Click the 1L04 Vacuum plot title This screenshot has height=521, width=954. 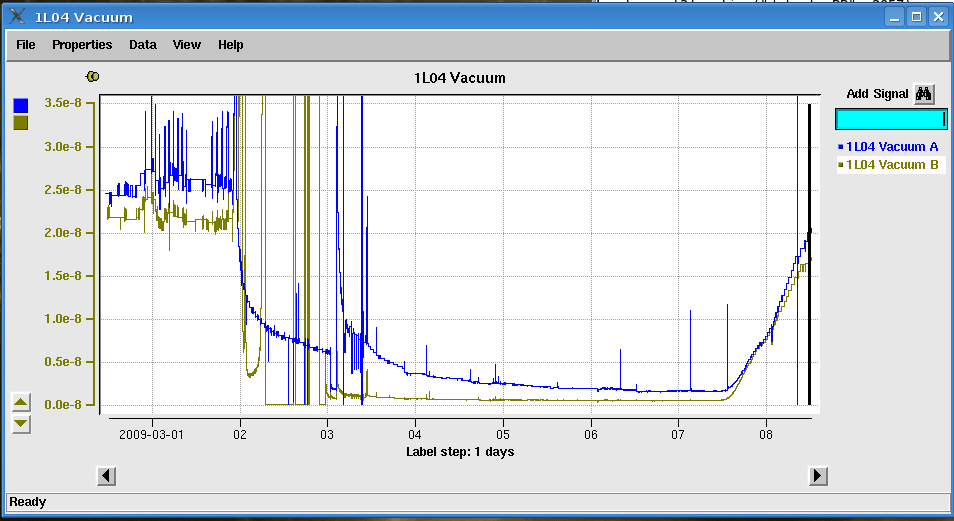click(459, 78)
